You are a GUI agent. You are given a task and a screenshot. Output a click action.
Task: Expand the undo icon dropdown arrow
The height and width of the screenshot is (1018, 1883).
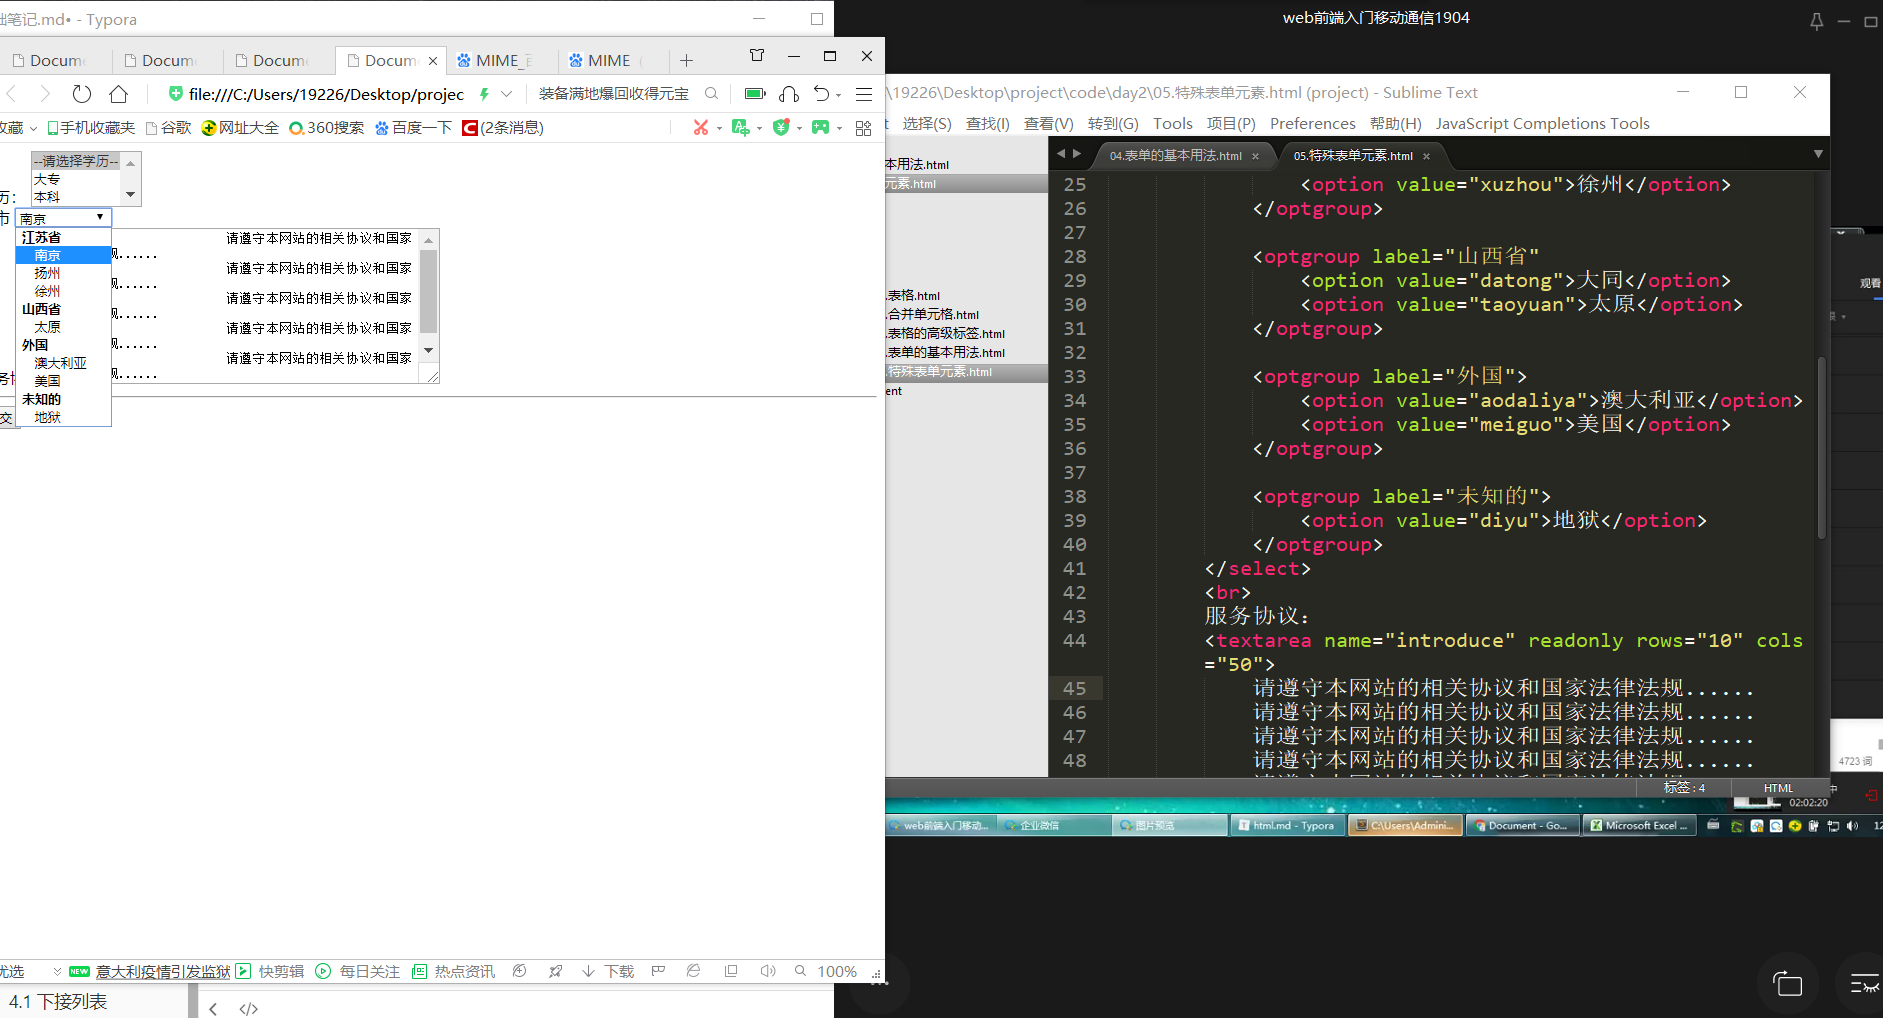[x=838, y=95]
